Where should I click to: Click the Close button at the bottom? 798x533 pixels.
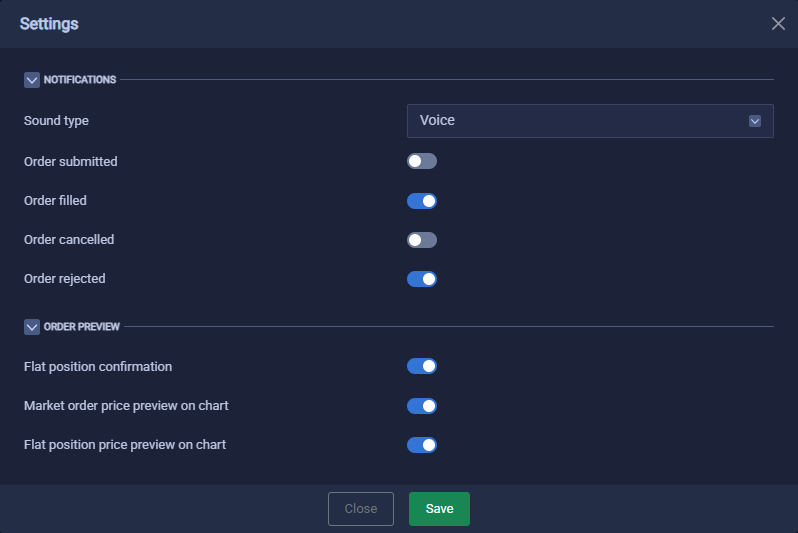(x=361, y=509)
